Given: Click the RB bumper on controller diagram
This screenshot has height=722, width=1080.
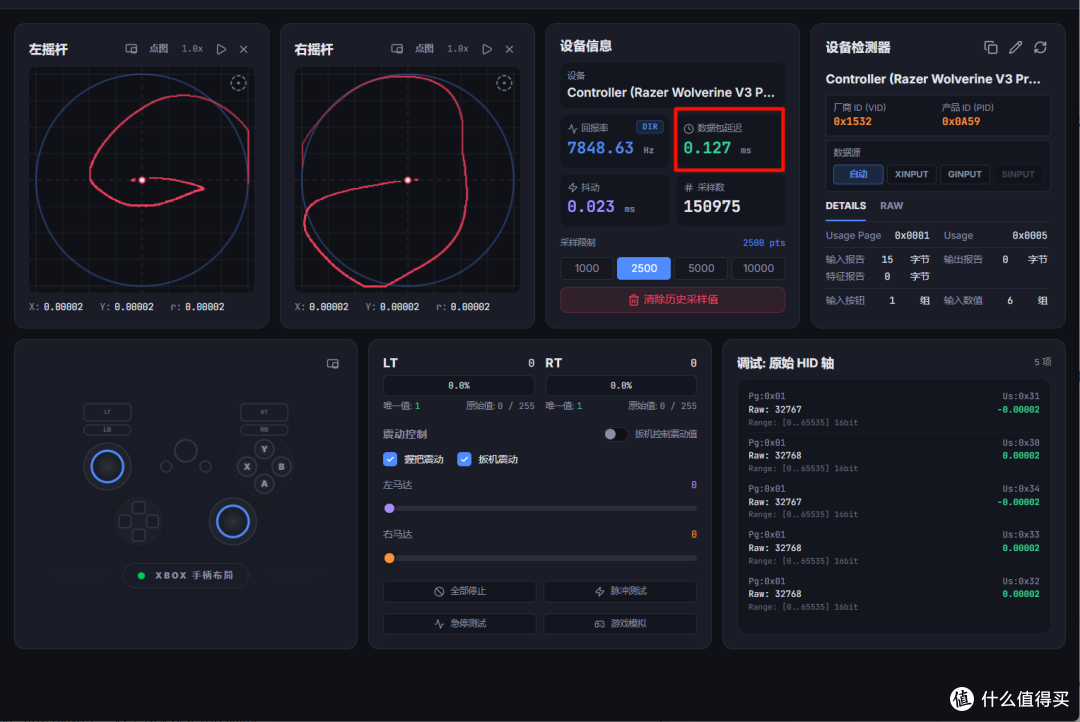Looking at the screenshot, I should coord(264,429).
